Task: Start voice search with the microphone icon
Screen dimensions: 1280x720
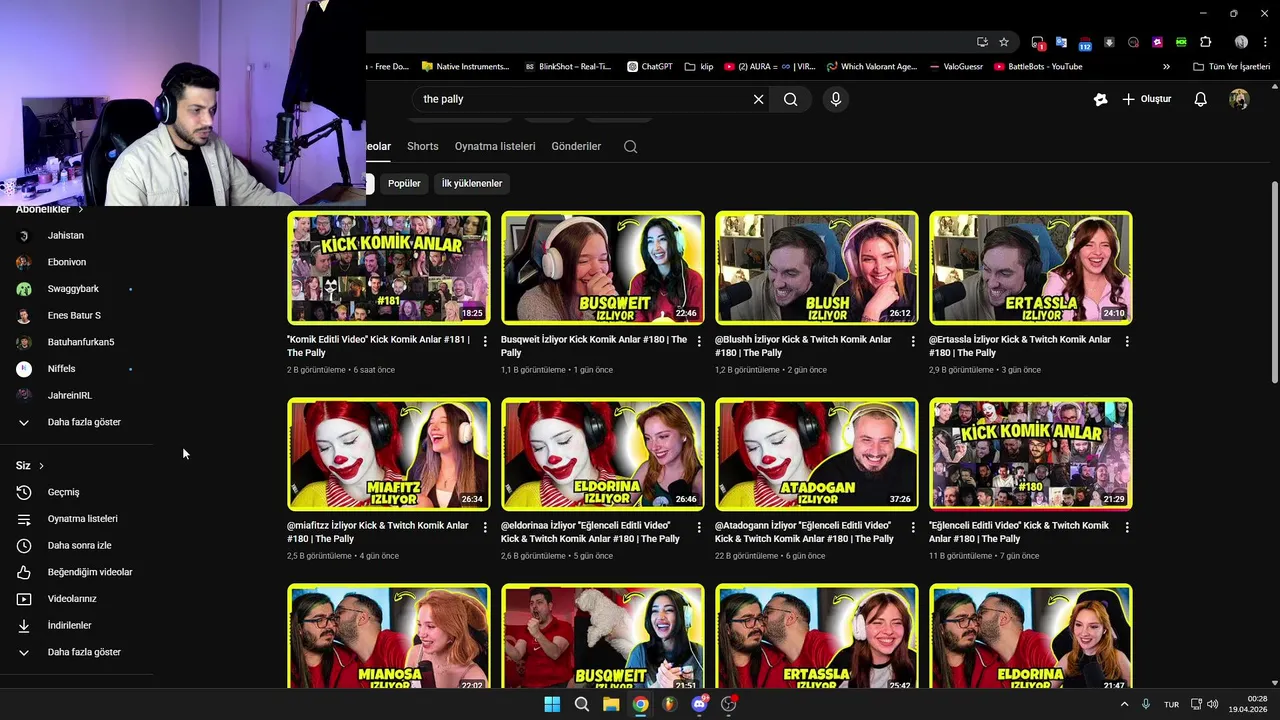Action: click(836, 99)
